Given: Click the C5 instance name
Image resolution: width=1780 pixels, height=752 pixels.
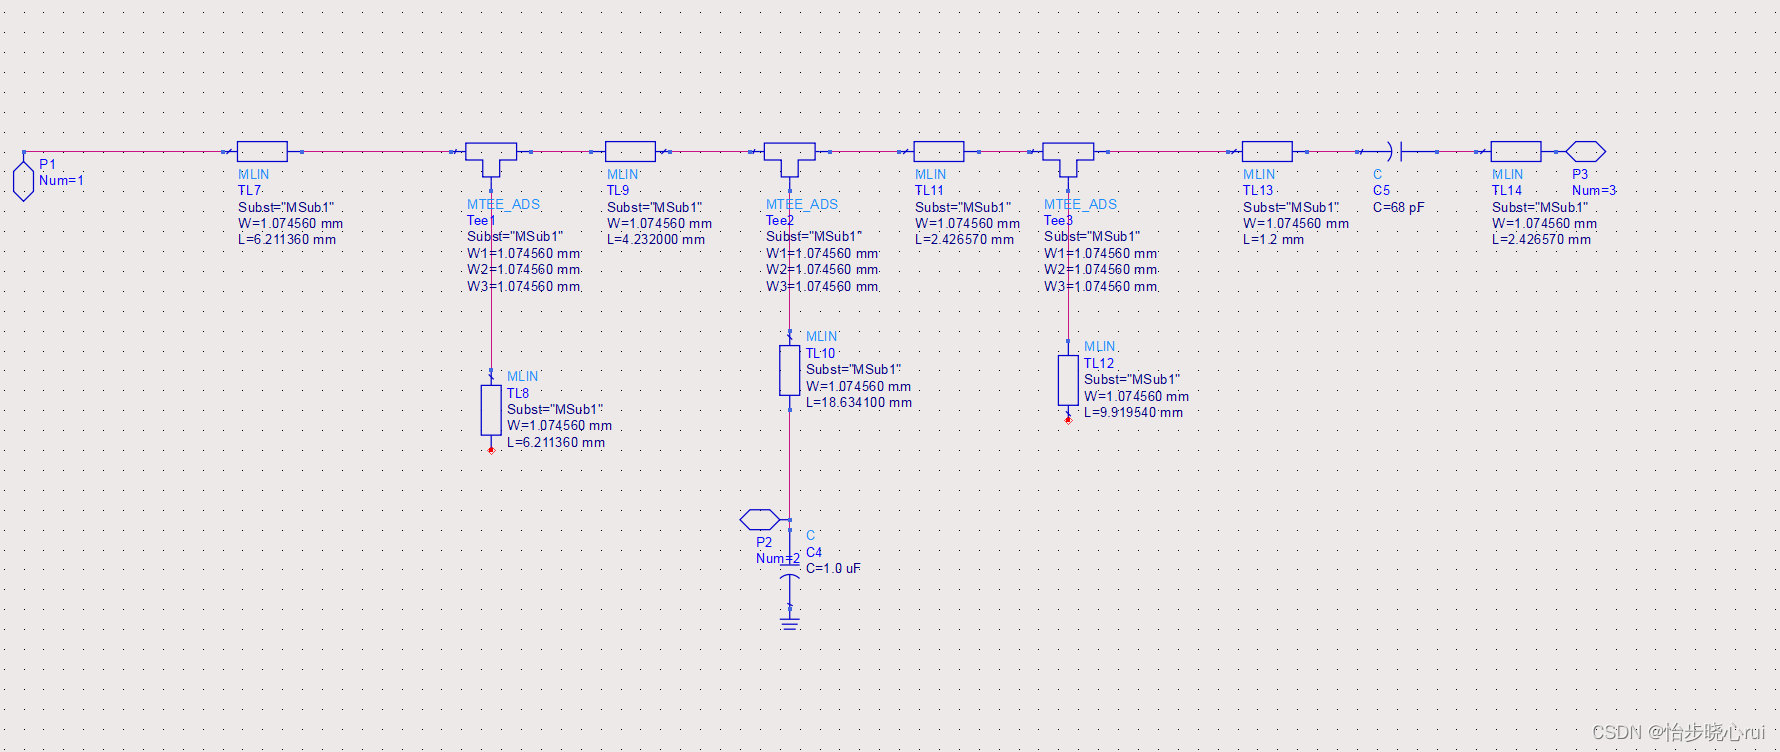Looking at the screenshot, I should (x=1381, y=190).
